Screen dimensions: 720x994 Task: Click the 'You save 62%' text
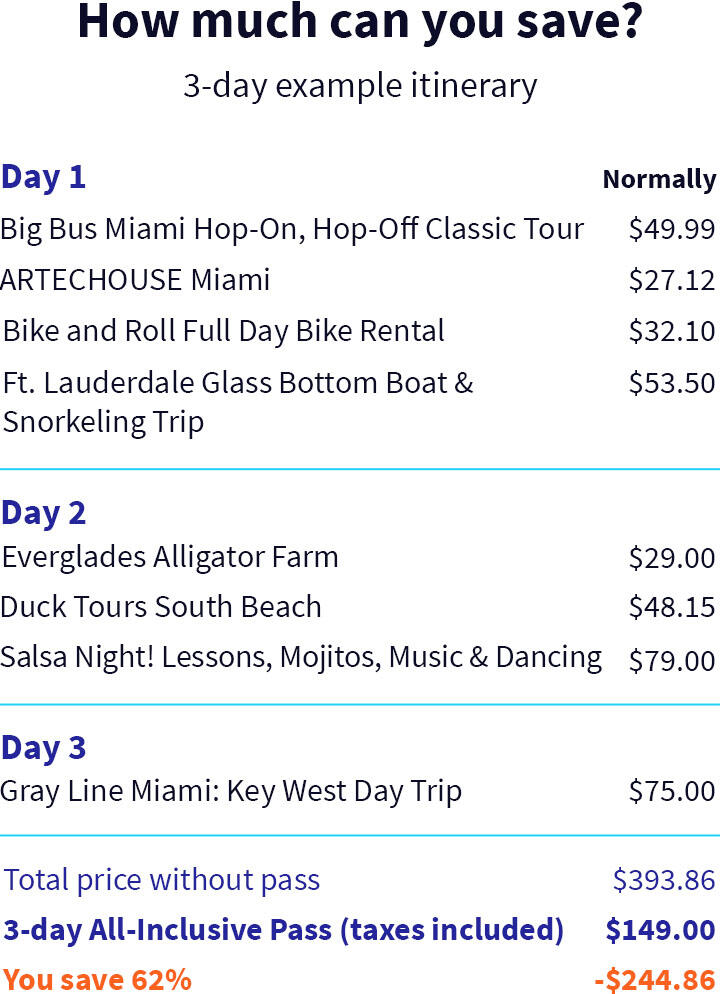[x=97, y=979]
